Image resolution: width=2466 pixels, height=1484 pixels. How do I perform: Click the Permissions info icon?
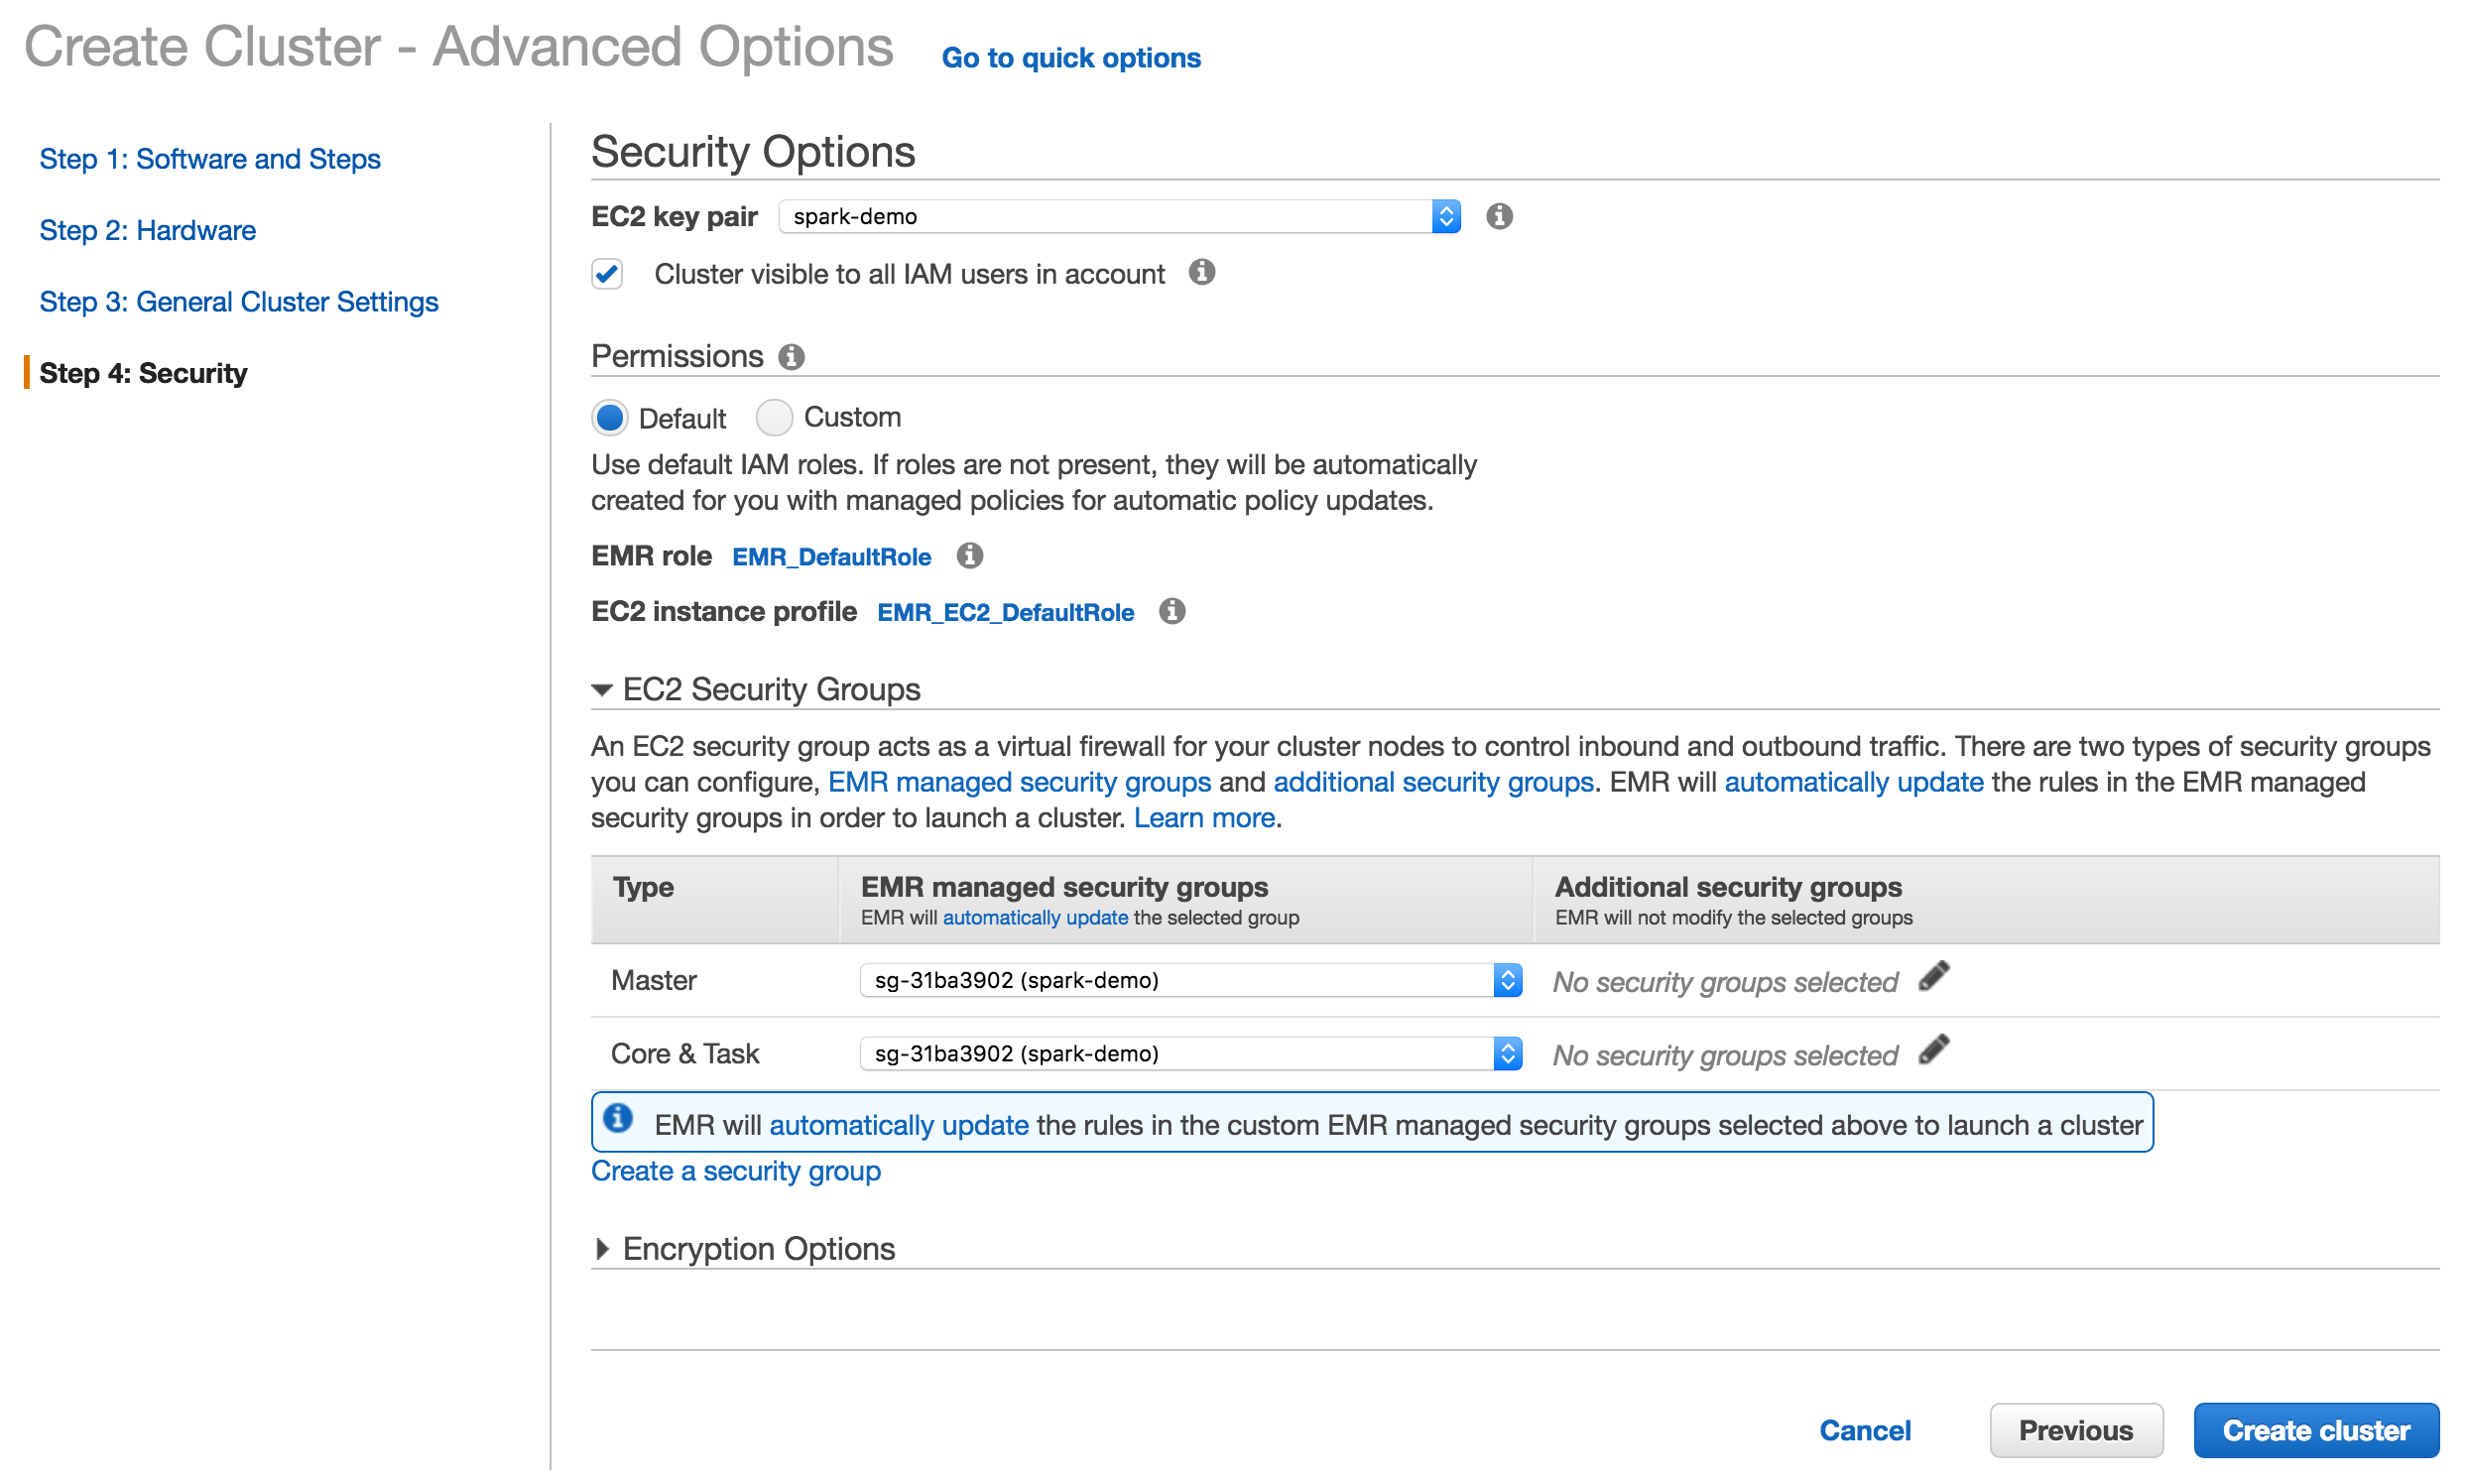coord(791,357)
